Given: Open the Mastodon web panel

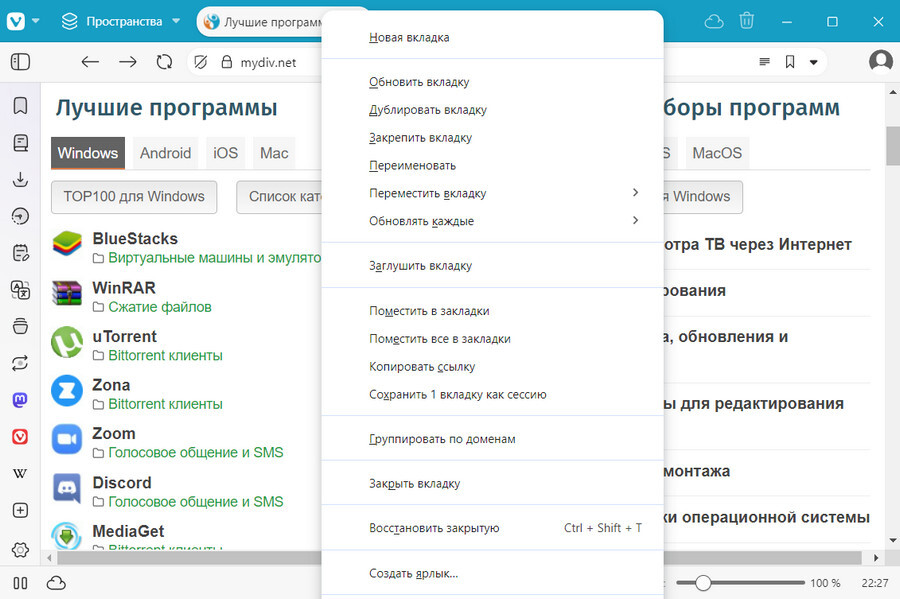Looking at the screenshot, I should point(20,400).
